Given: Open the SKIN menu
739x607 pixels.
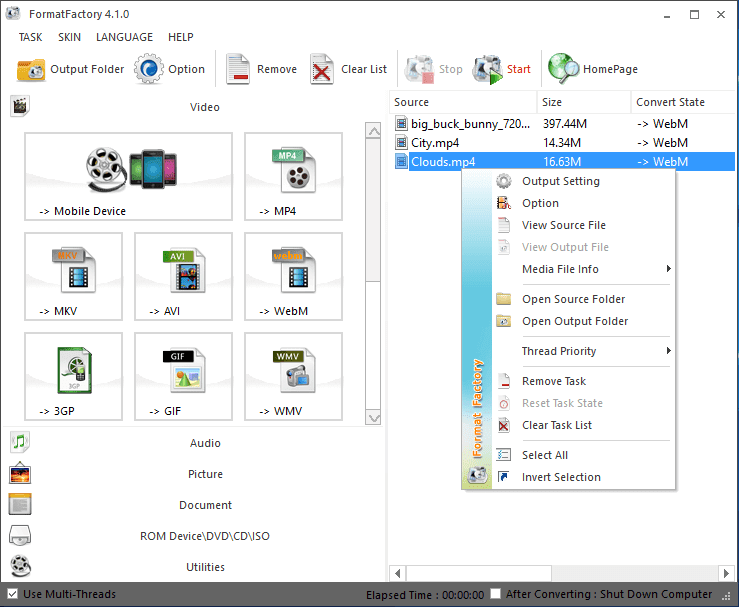Looking at the screenshot, I should [69, 37].
